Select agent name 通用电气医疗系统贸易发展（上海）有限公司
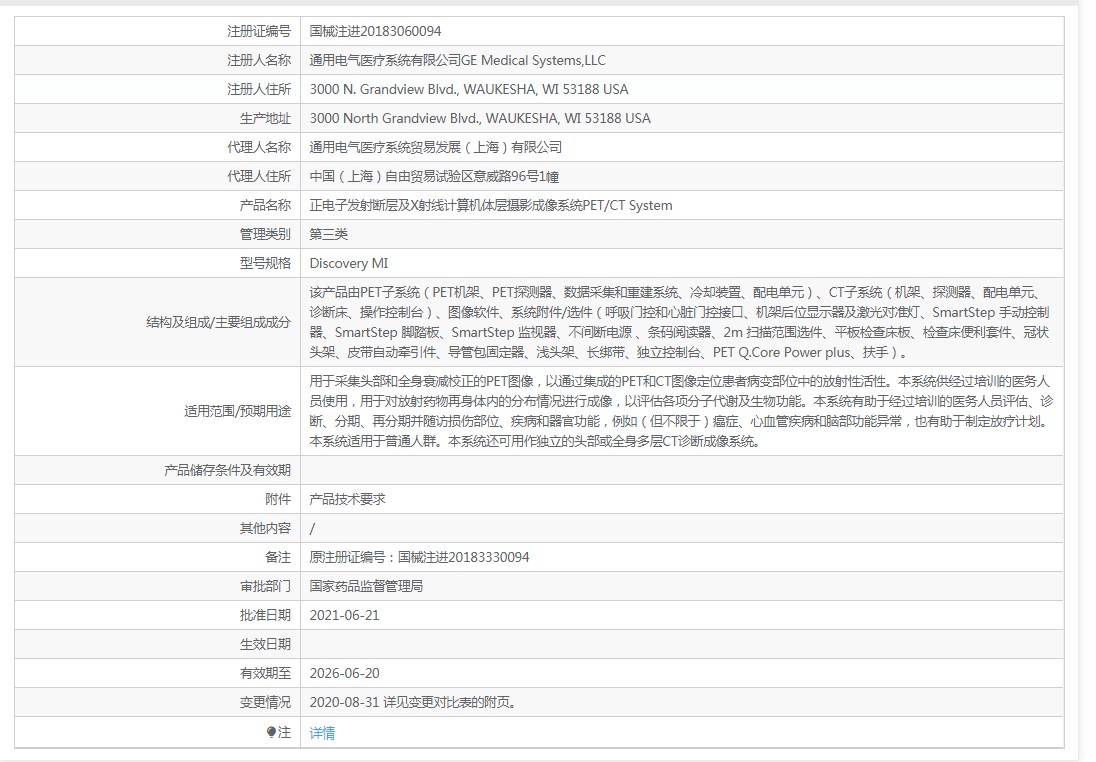This screenshot has height=762, width=1096. pyautogui.click(x=435, y=148)
